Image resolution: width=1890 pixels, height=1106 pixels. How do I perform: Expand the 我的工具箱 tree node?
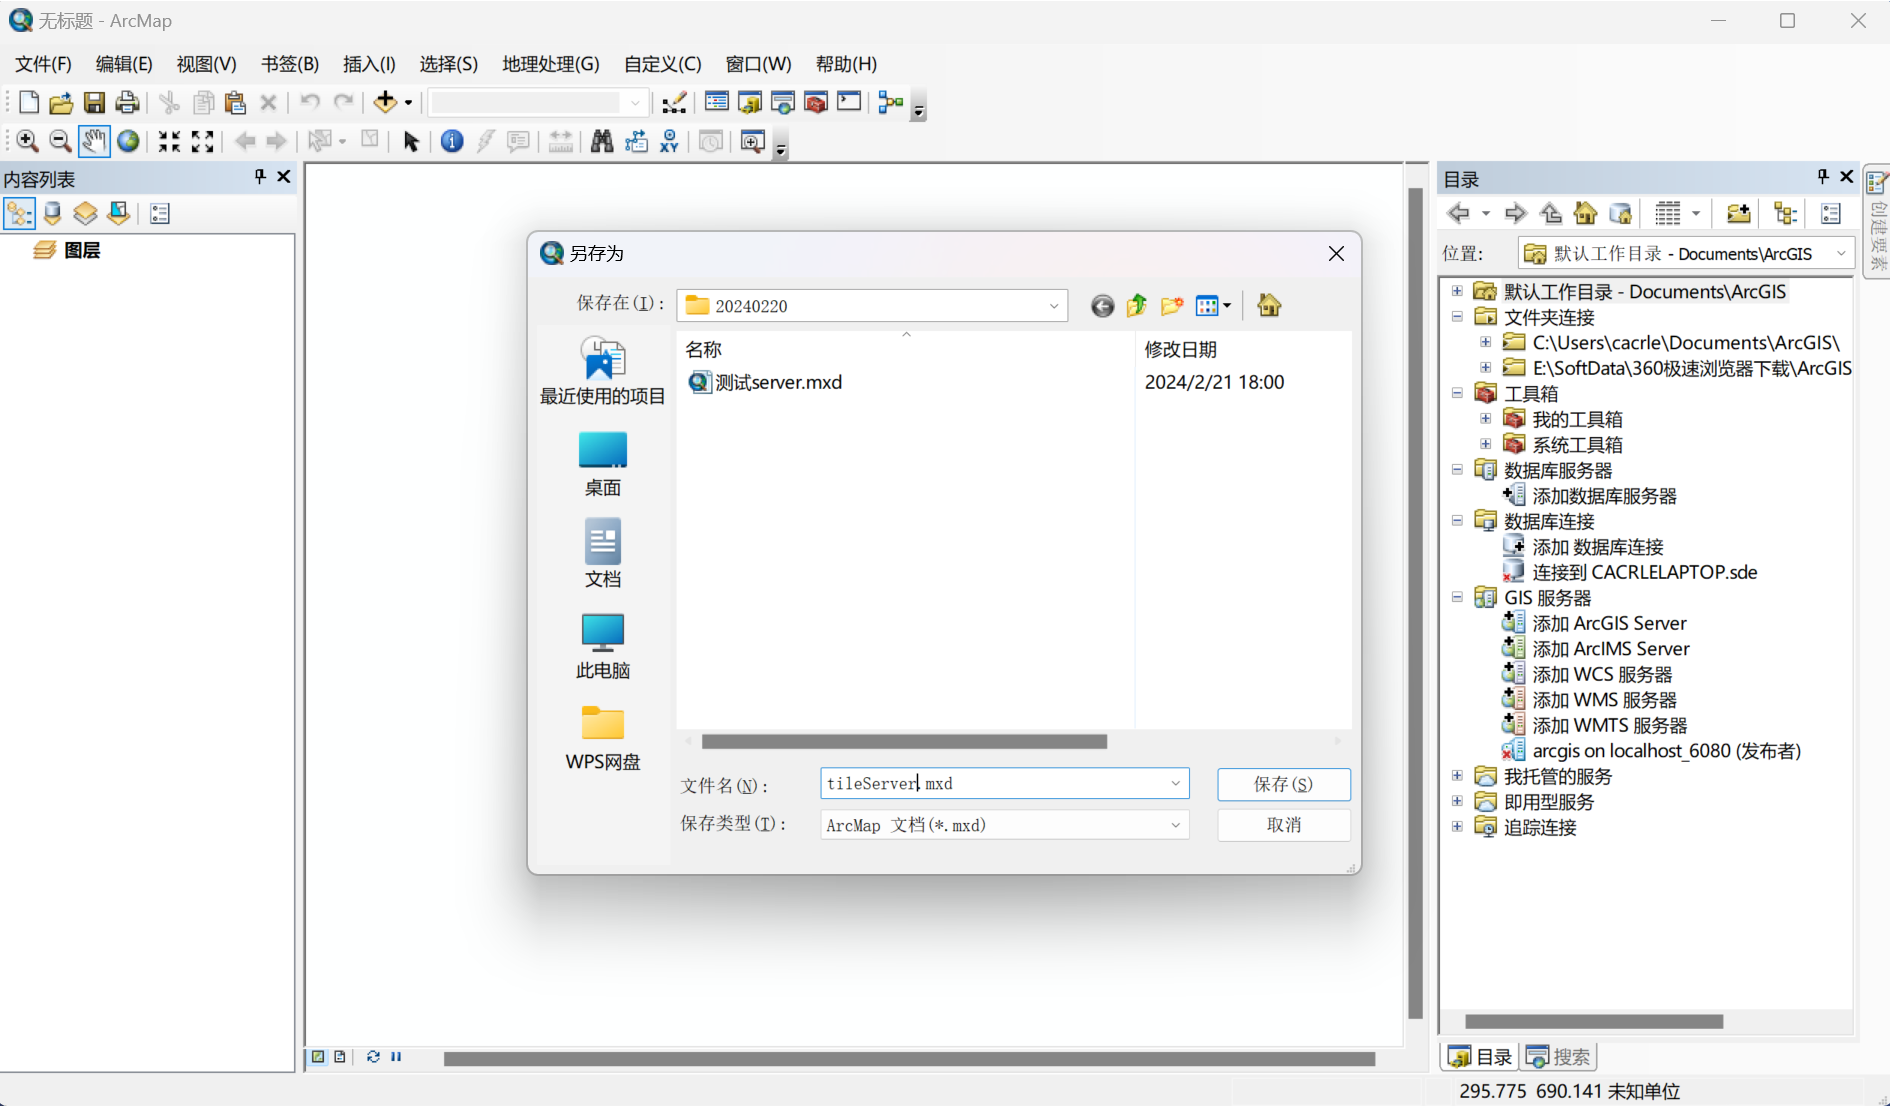pyautogui.click(x=1486, y=419)
